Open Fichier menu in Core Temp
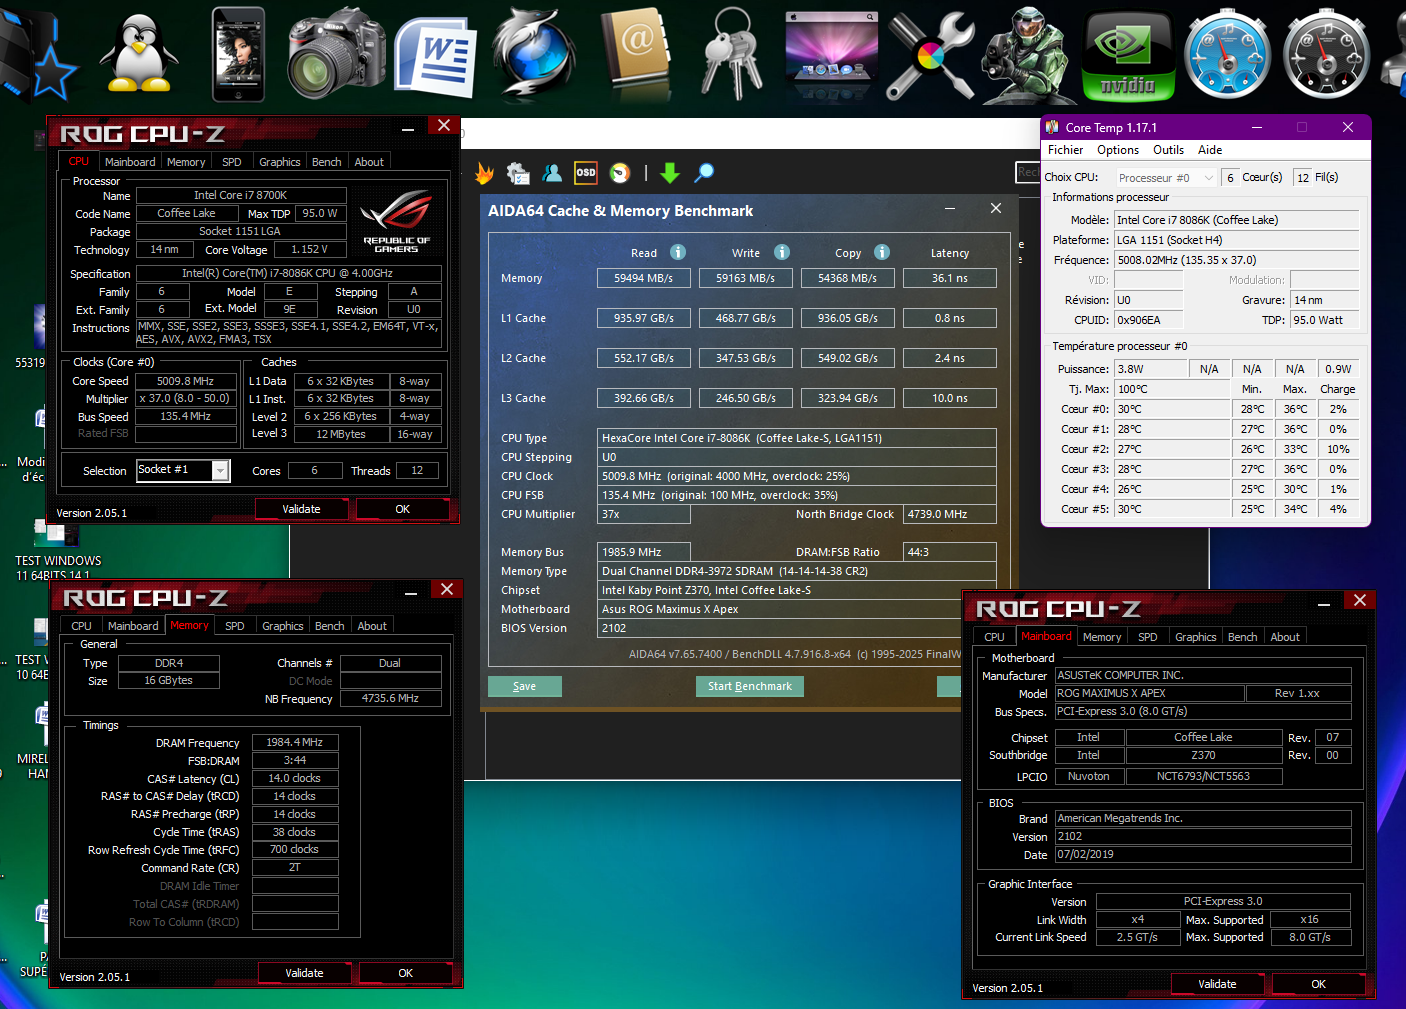1406x1009 pixels. (x=1065, y=150)
